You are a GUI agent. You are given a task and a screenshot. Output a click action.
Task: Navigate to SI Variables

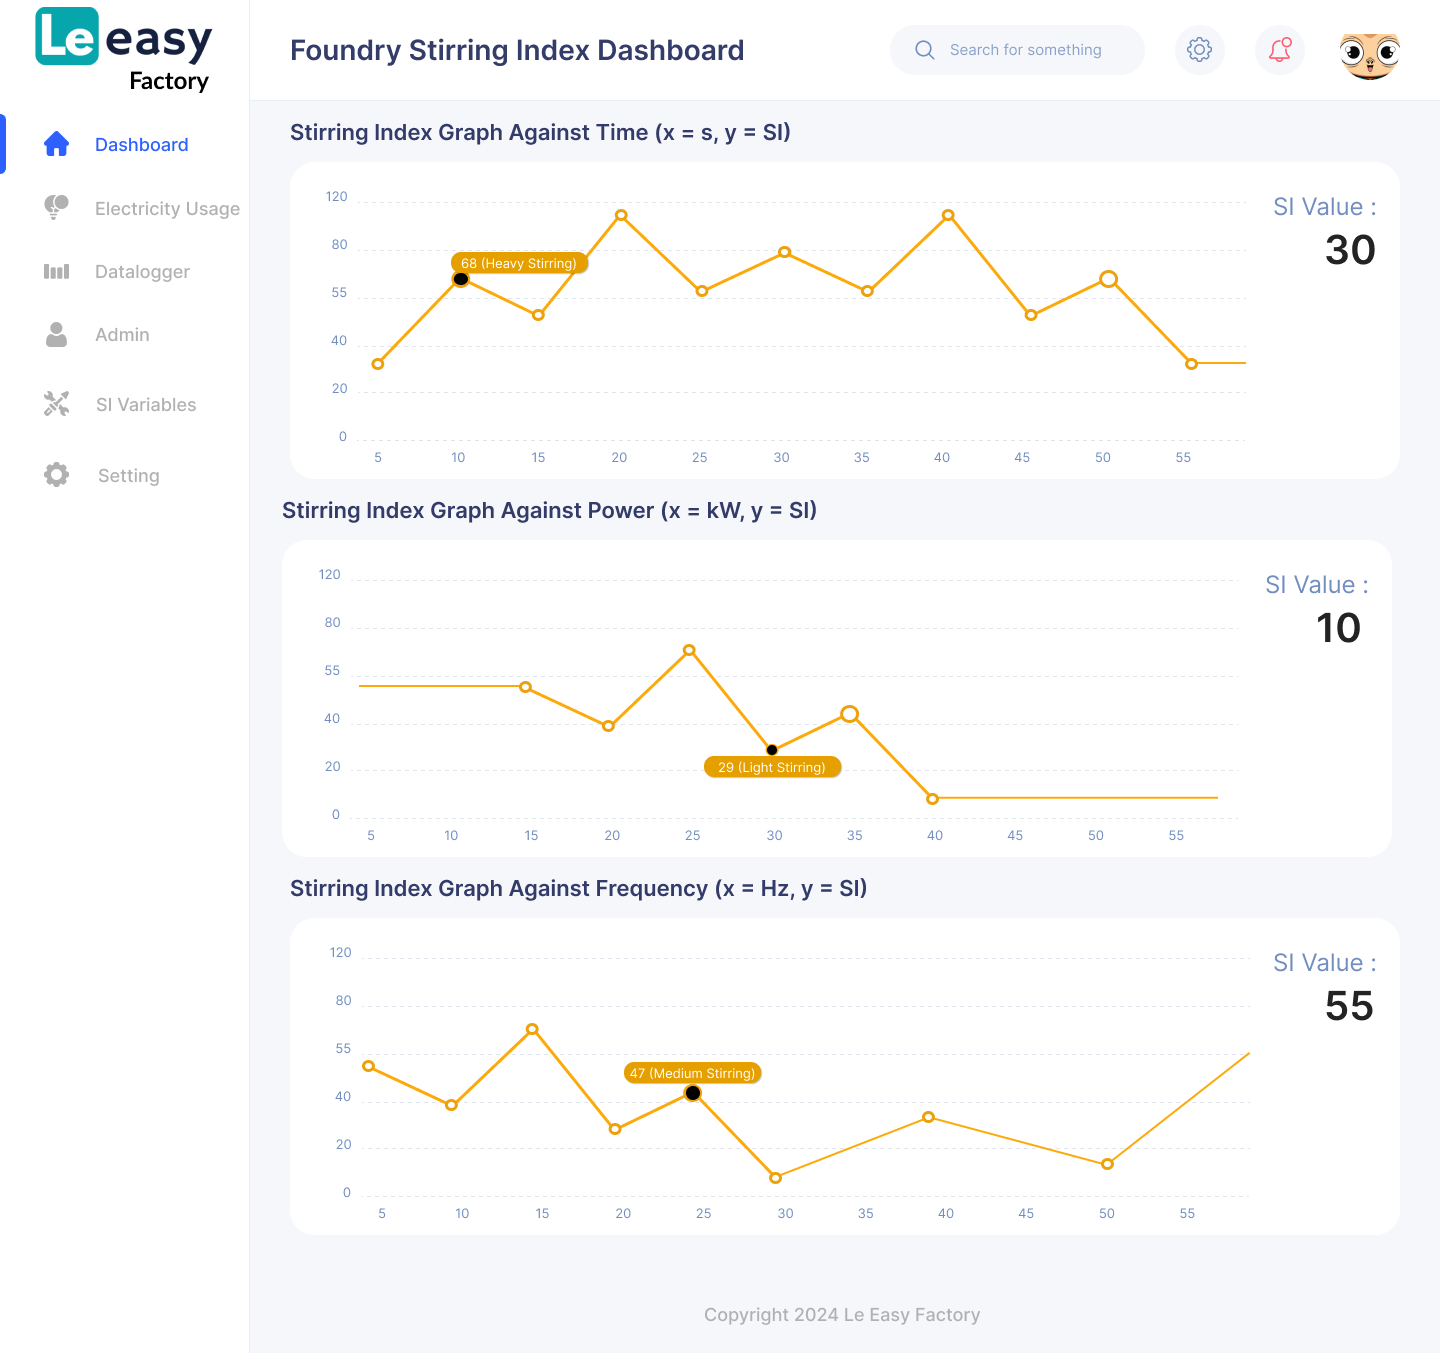coord(146,405)
